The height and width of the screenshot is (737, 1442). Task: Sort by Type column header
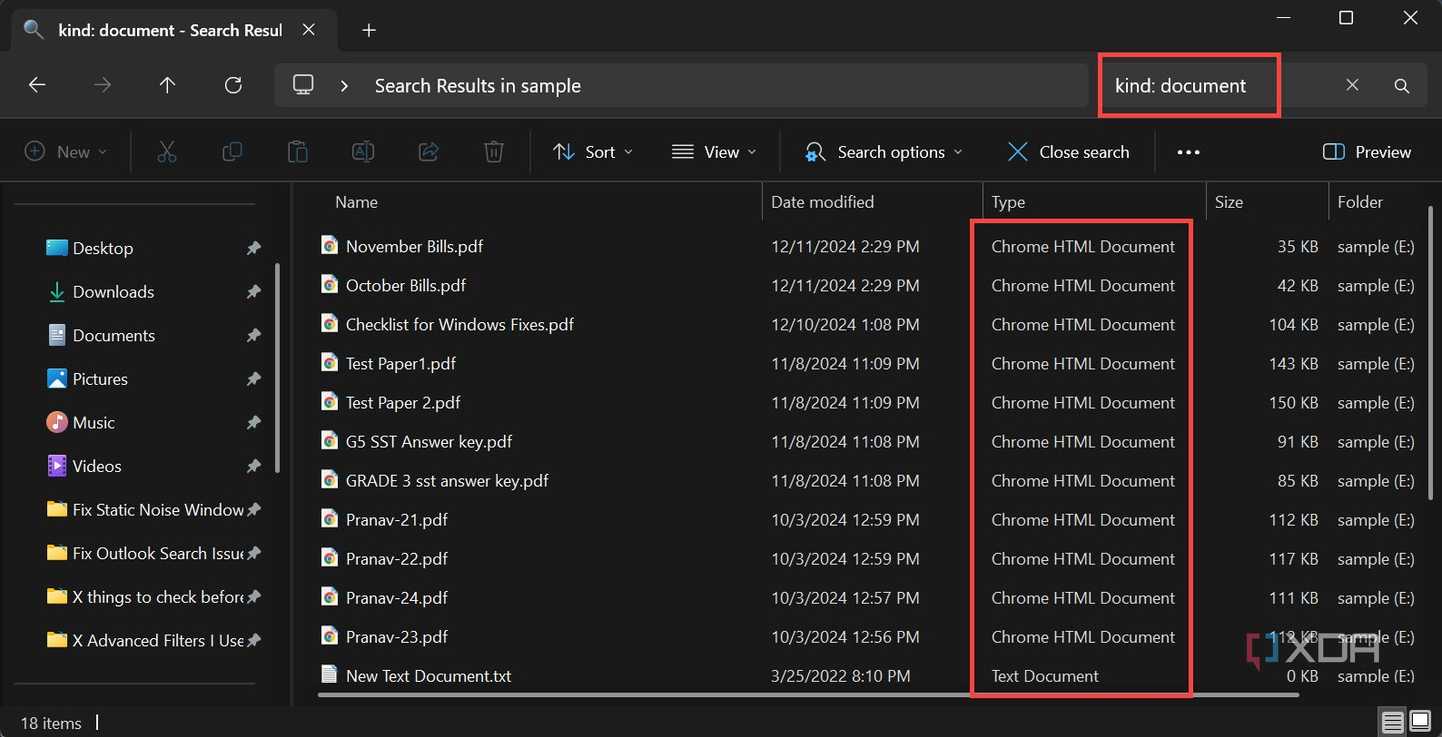[x=1008, y=202]
